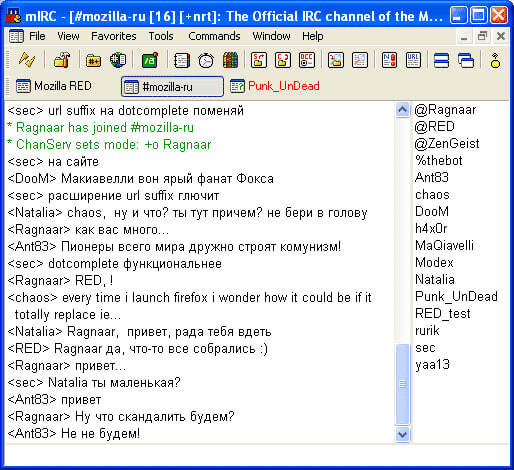Click the Connect lightning bolt icon
The height and width of the screenshot is (470, 514).
[x=26, y=60]
